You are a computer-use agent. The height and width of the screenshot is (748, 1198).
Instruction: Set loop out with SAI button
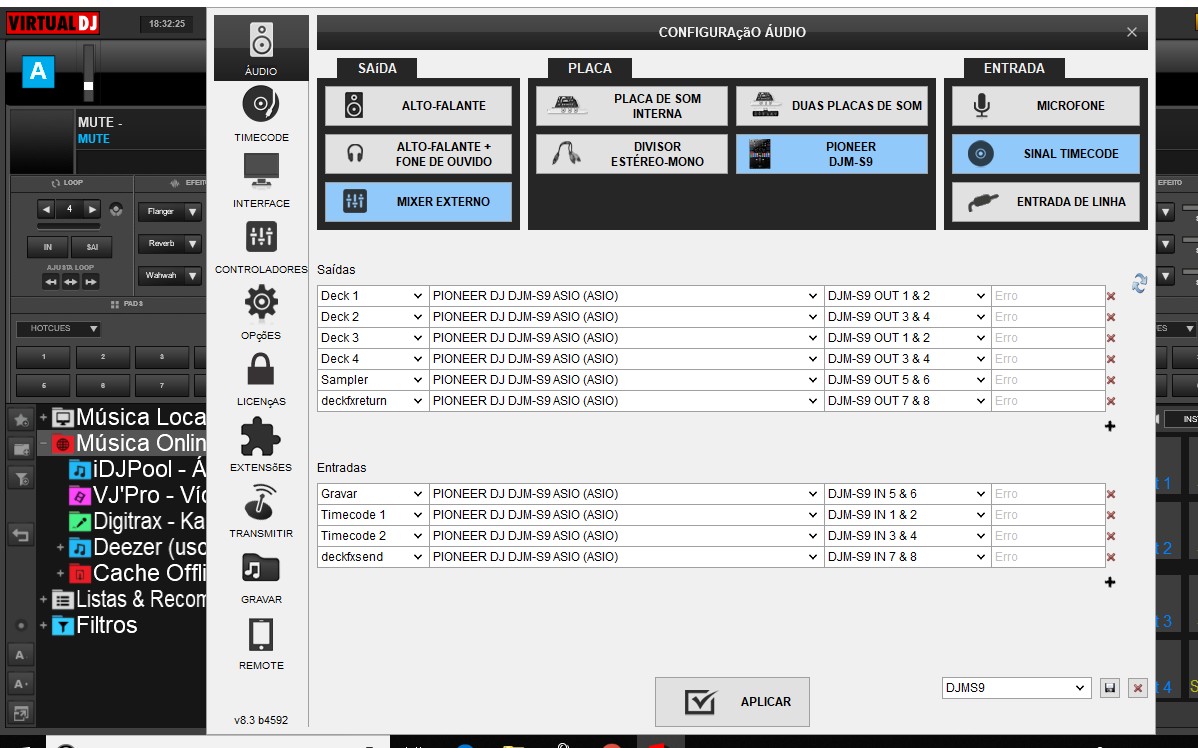pyautogui.click(x=92, y=247)
